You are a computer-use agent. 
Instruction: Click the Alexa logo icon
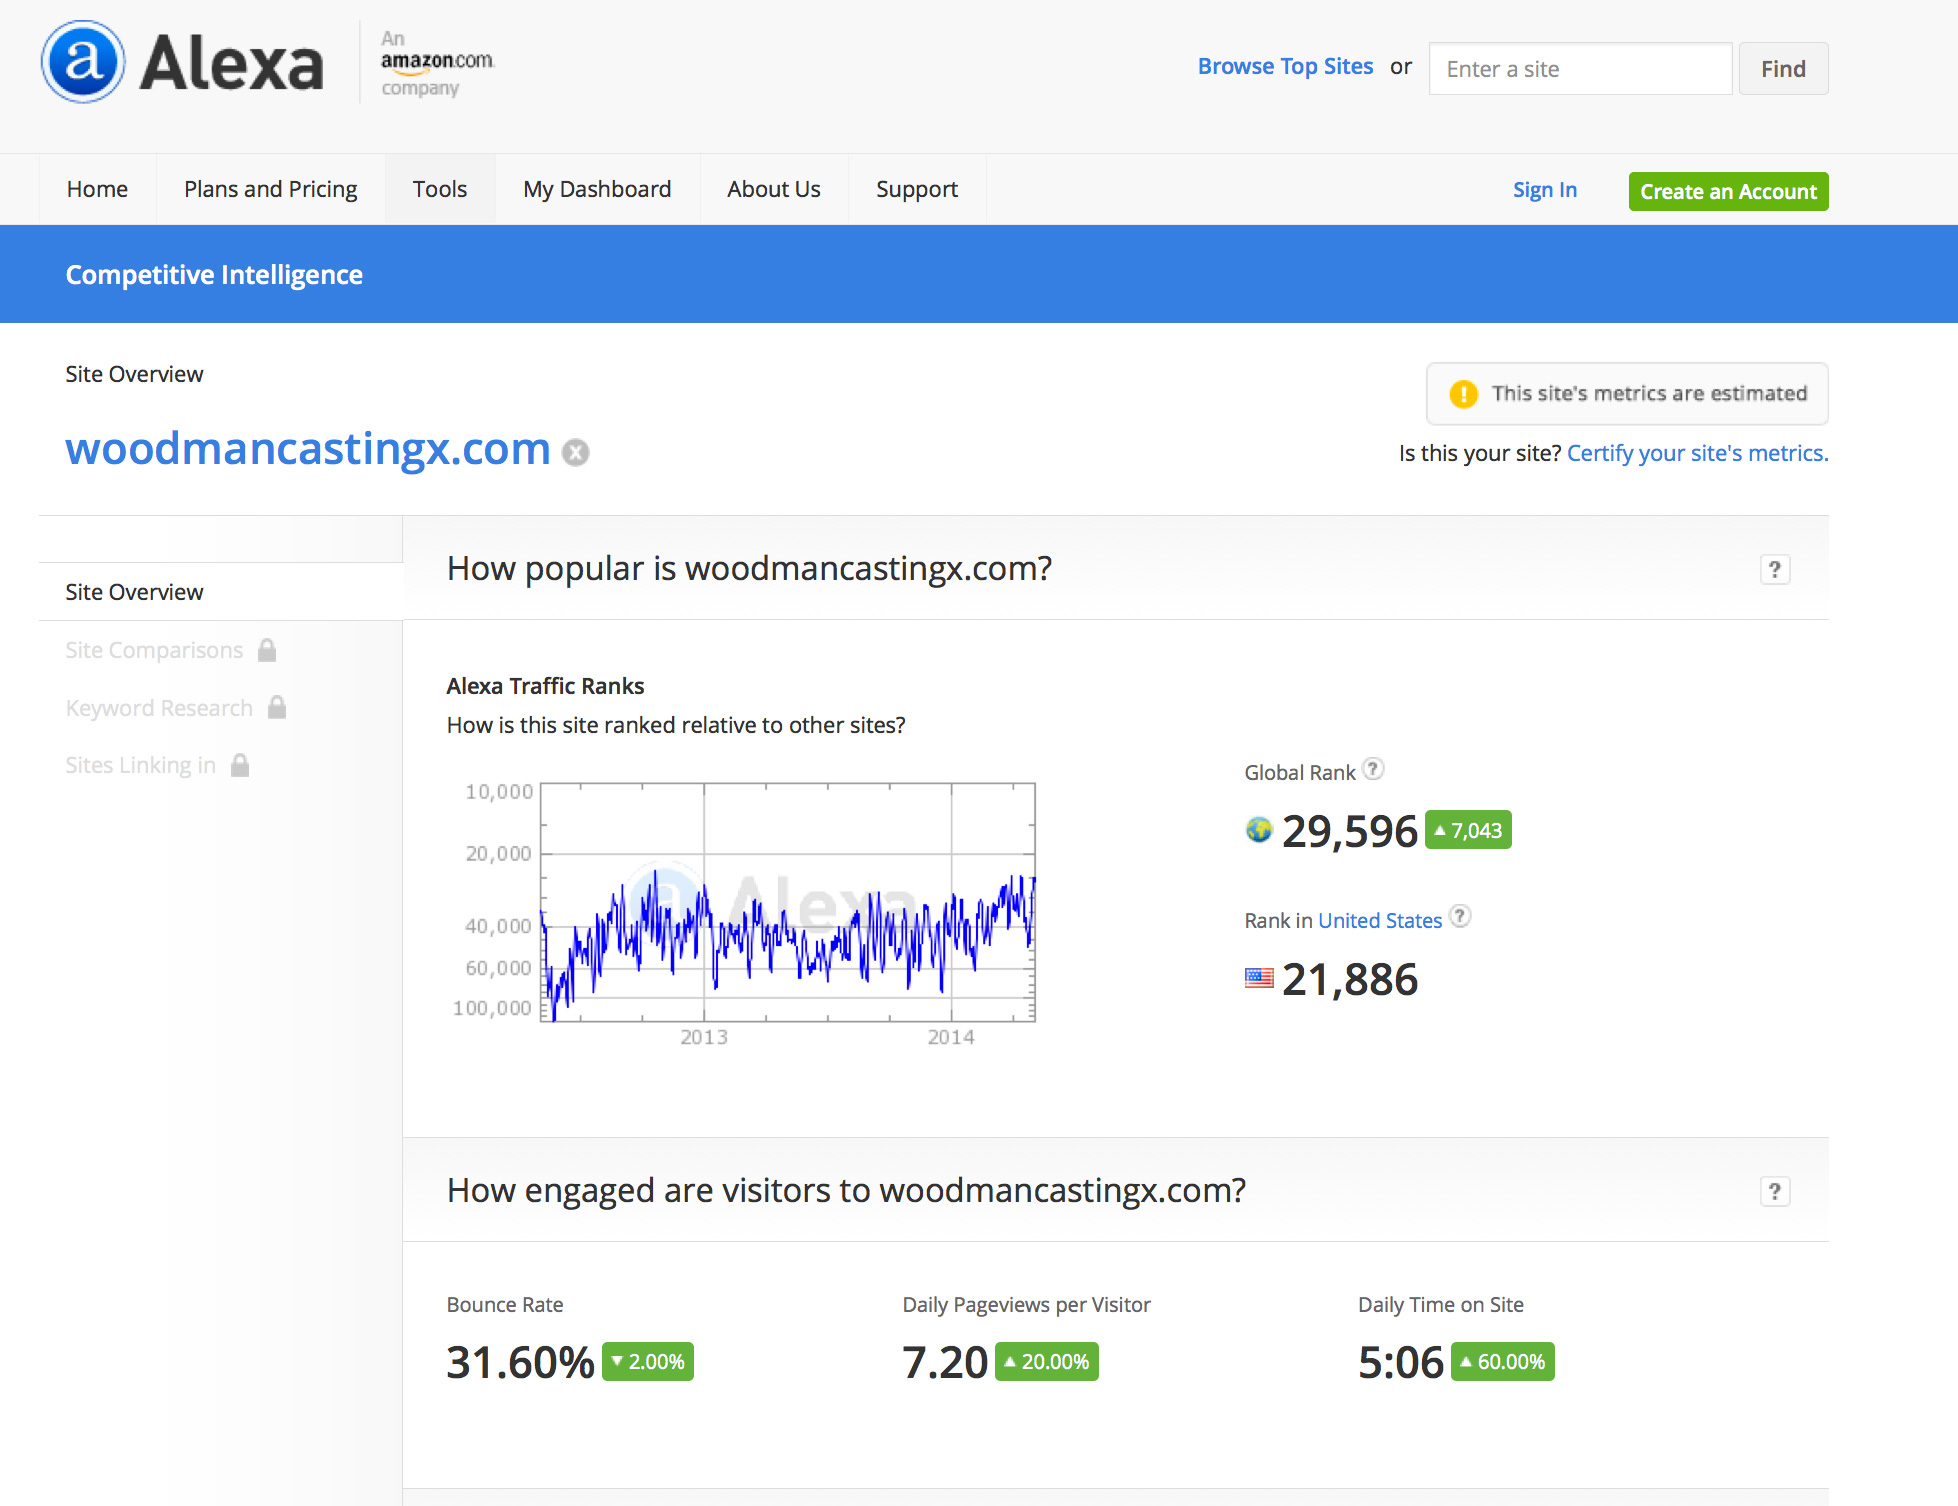(83, 62)
